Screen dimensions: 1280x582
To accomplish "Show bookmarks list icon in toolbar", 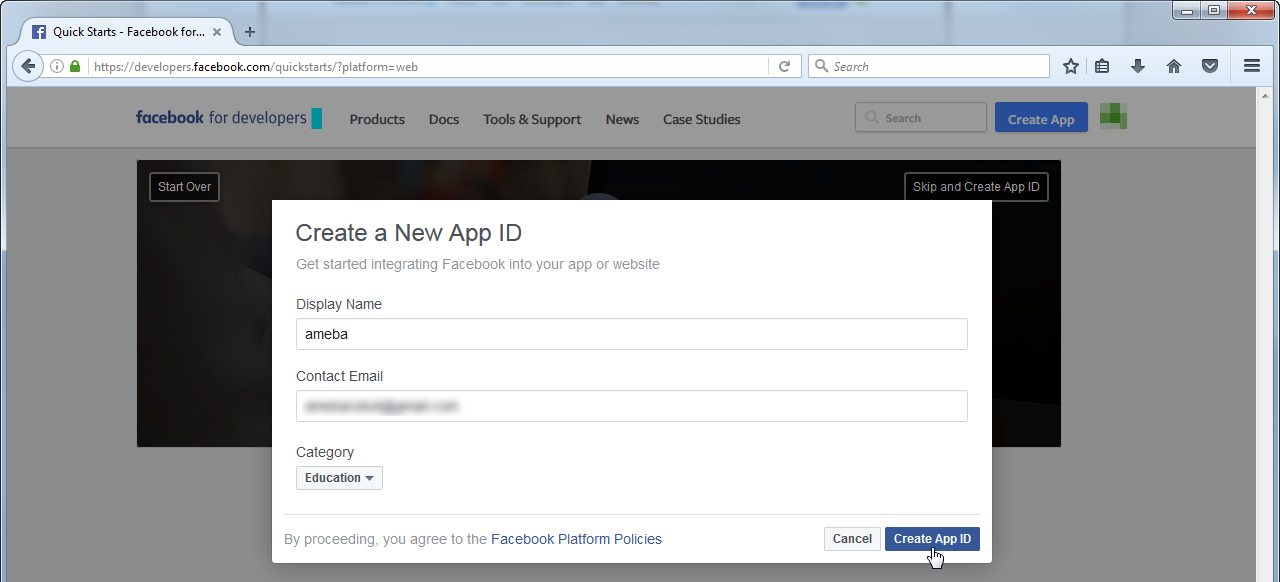I will [1102, 66].
